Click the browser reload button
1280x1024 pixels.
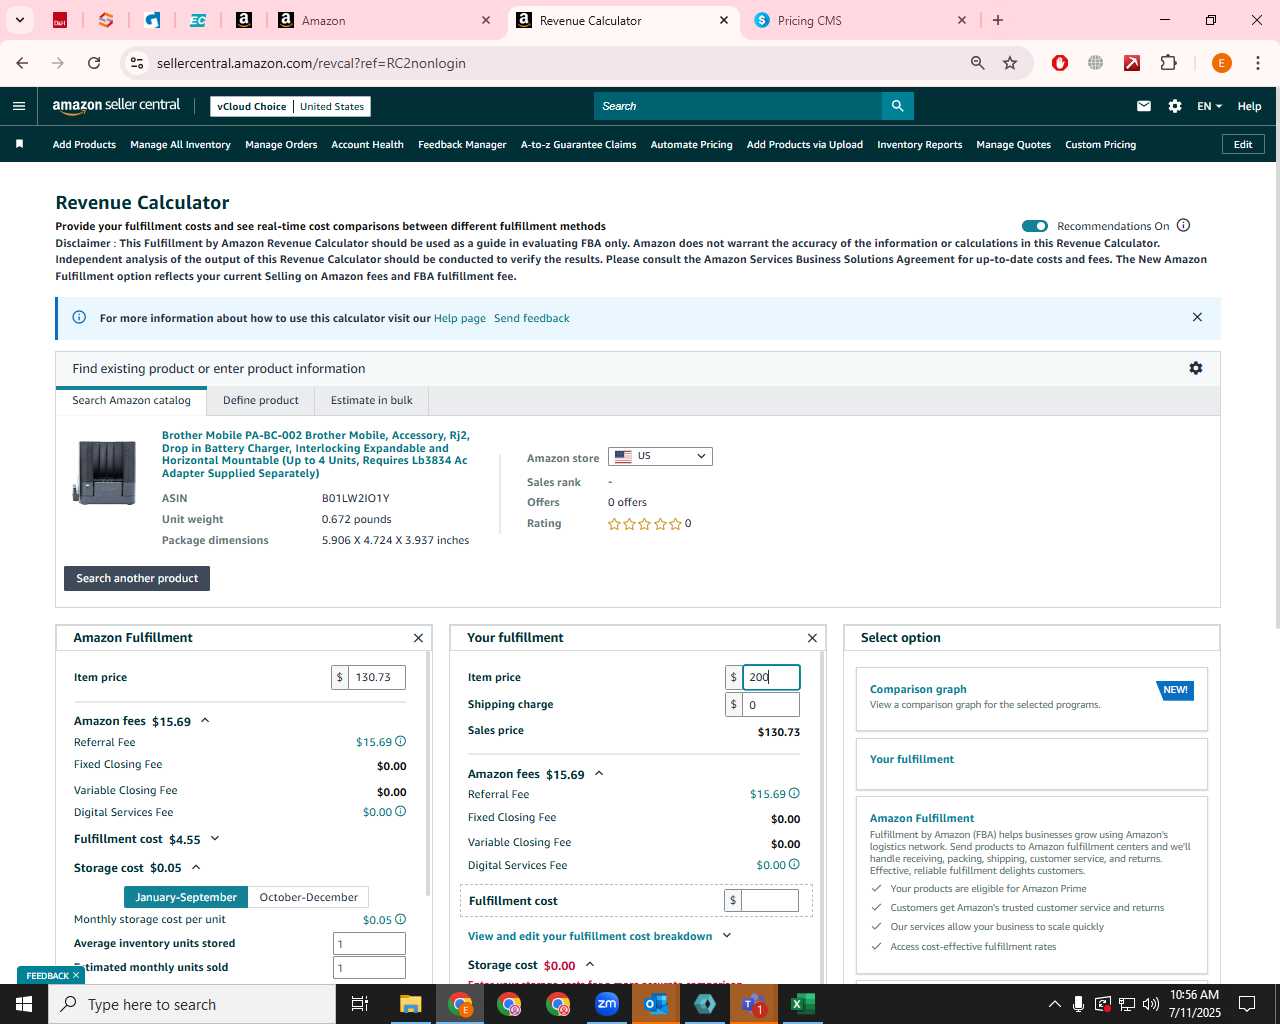[94, 63]
